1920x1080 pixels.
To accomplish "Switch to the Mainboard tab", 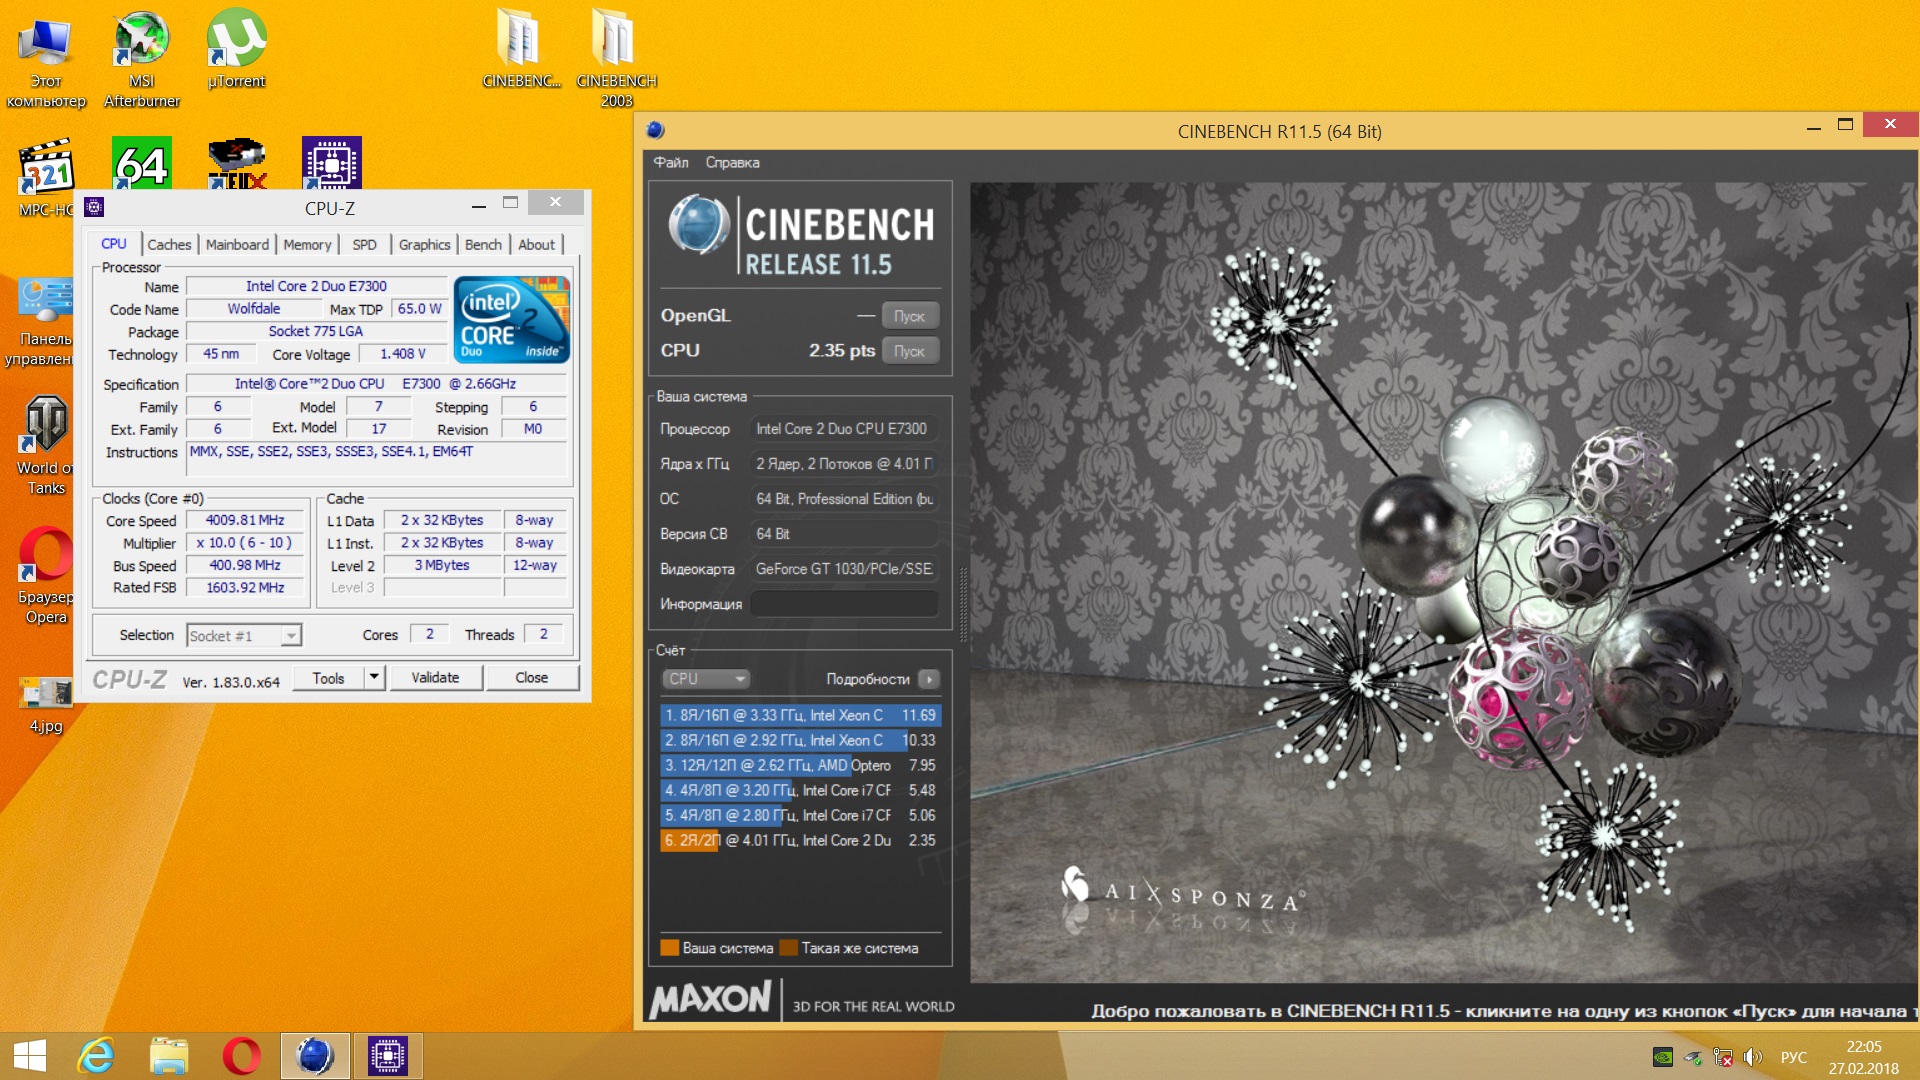I will coord(237,244).
